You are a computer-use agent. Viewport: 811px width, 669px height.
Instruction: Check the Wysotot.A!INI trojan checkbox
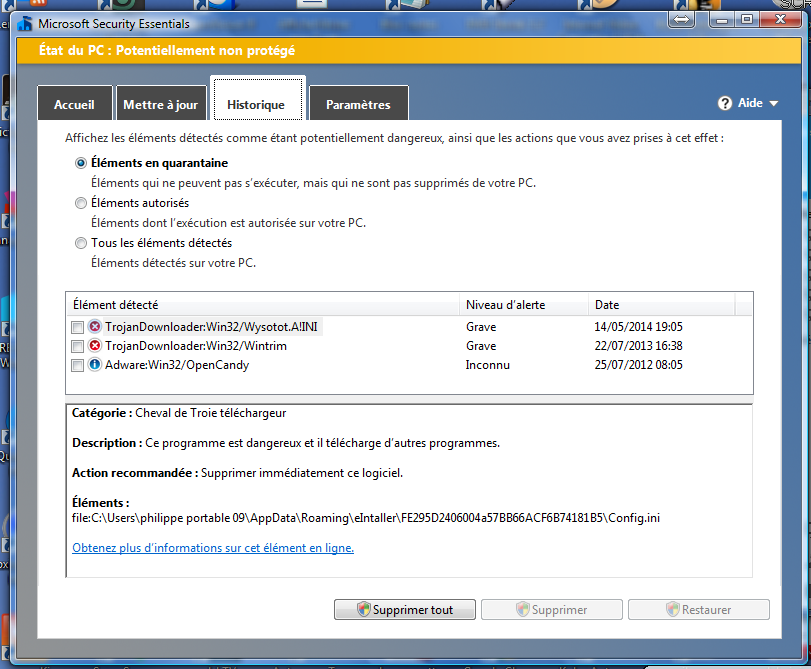pyautogui.click(x=78, y=327)
